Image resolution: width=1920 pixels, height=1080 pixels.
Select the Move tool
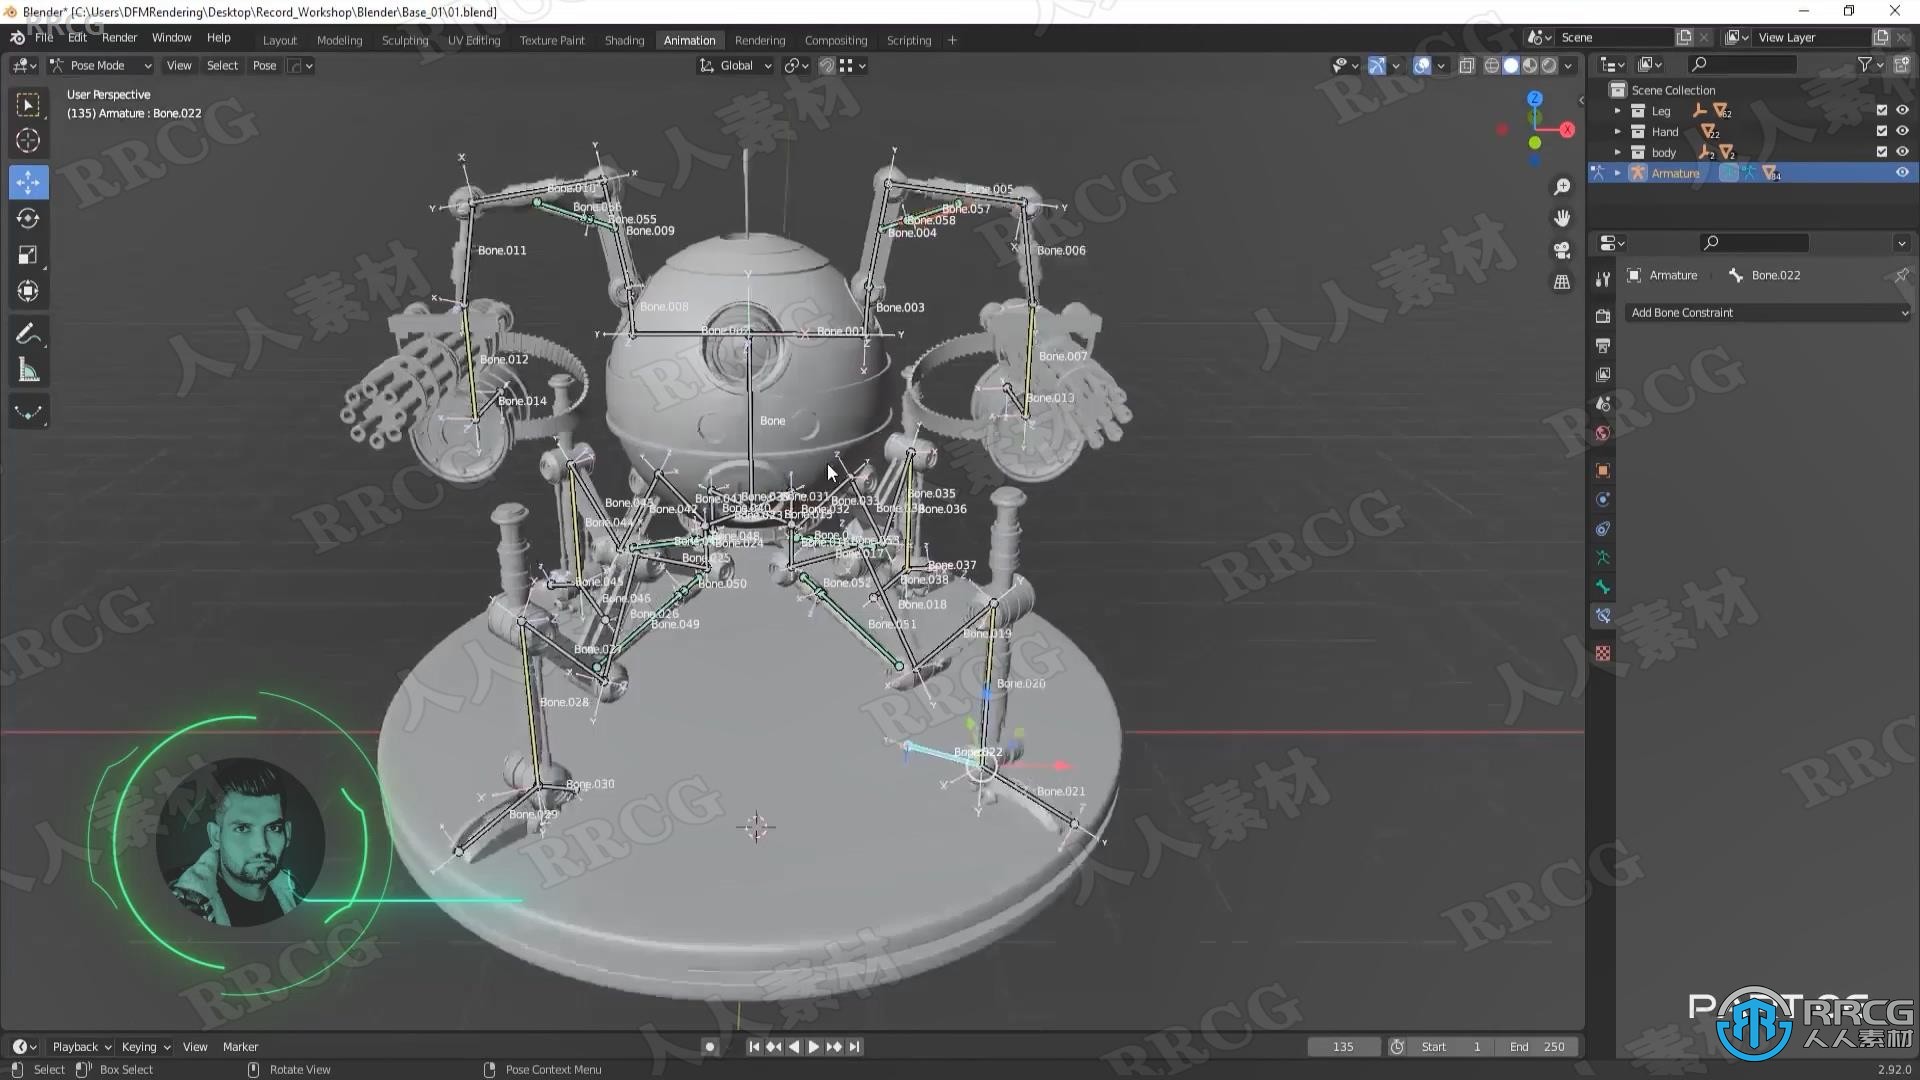point(28,182)
